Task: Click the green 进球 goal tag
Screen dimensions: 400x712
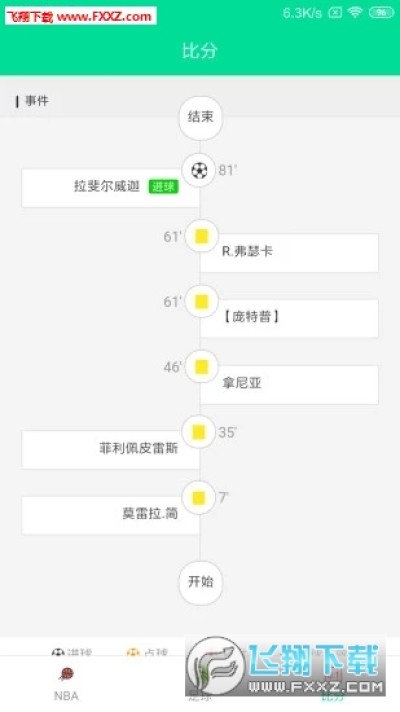Action: (x=163, y=187)
